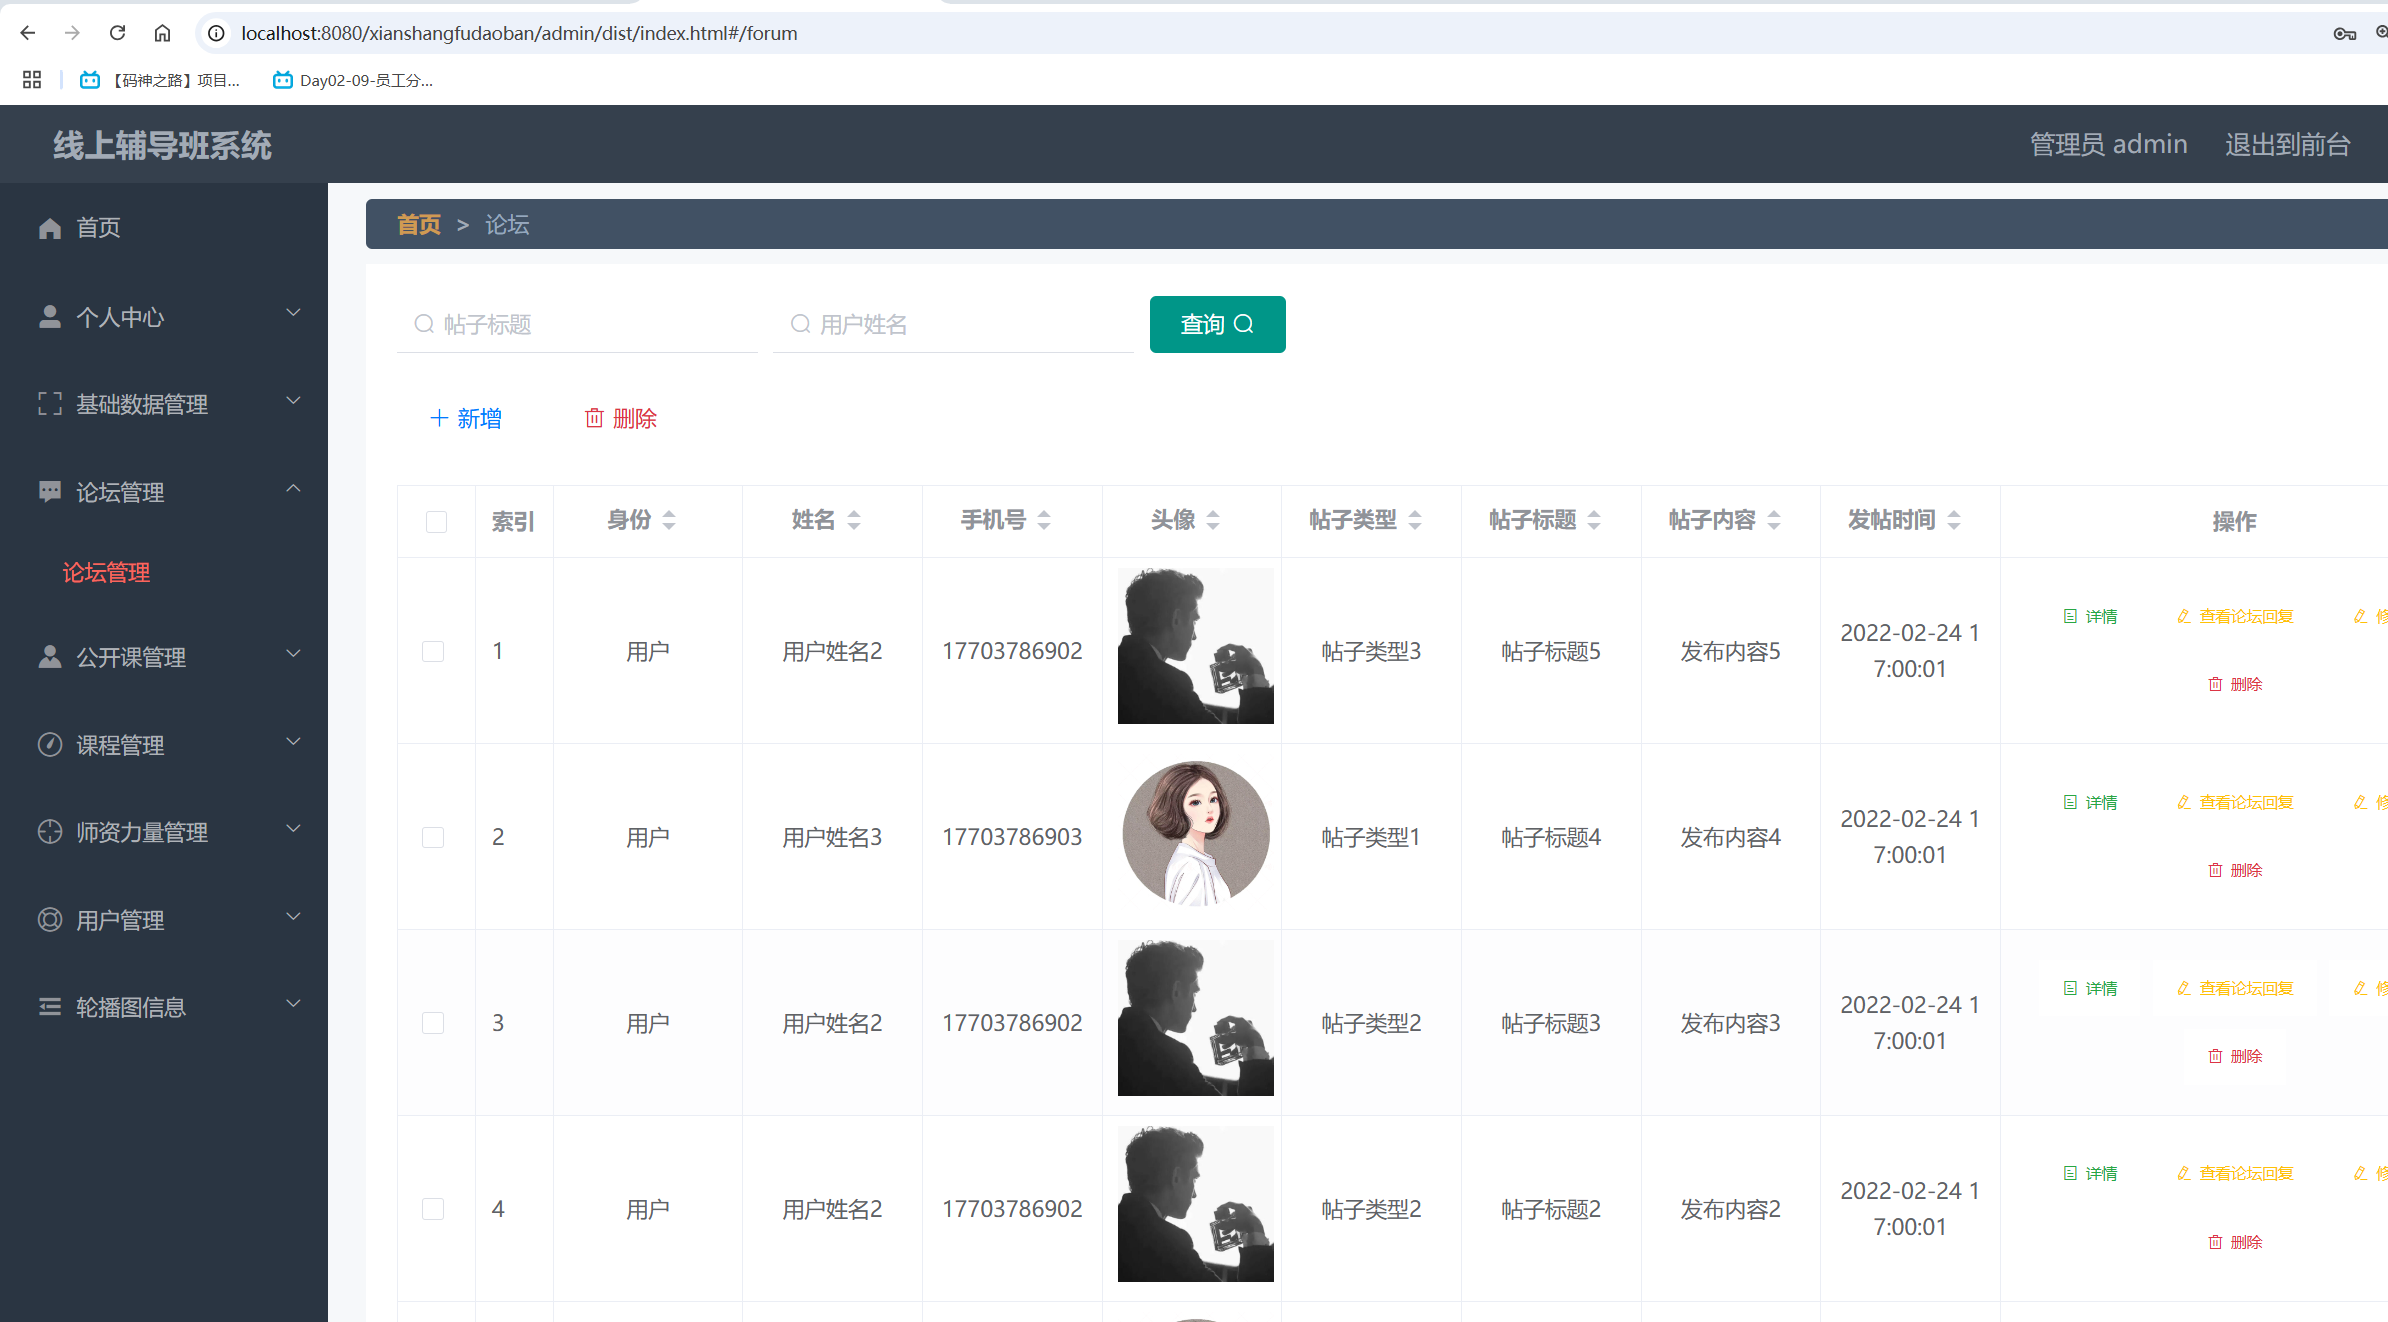Open browser home page icon

click(162, 33)
